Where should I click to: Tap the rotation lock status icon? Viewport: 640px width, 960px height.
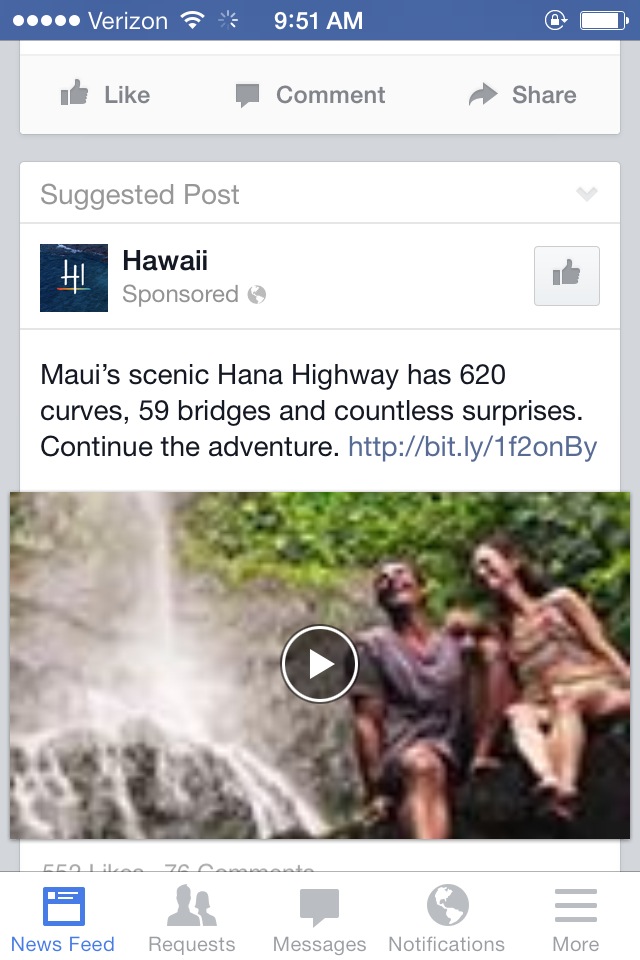[x=556, y=21]
